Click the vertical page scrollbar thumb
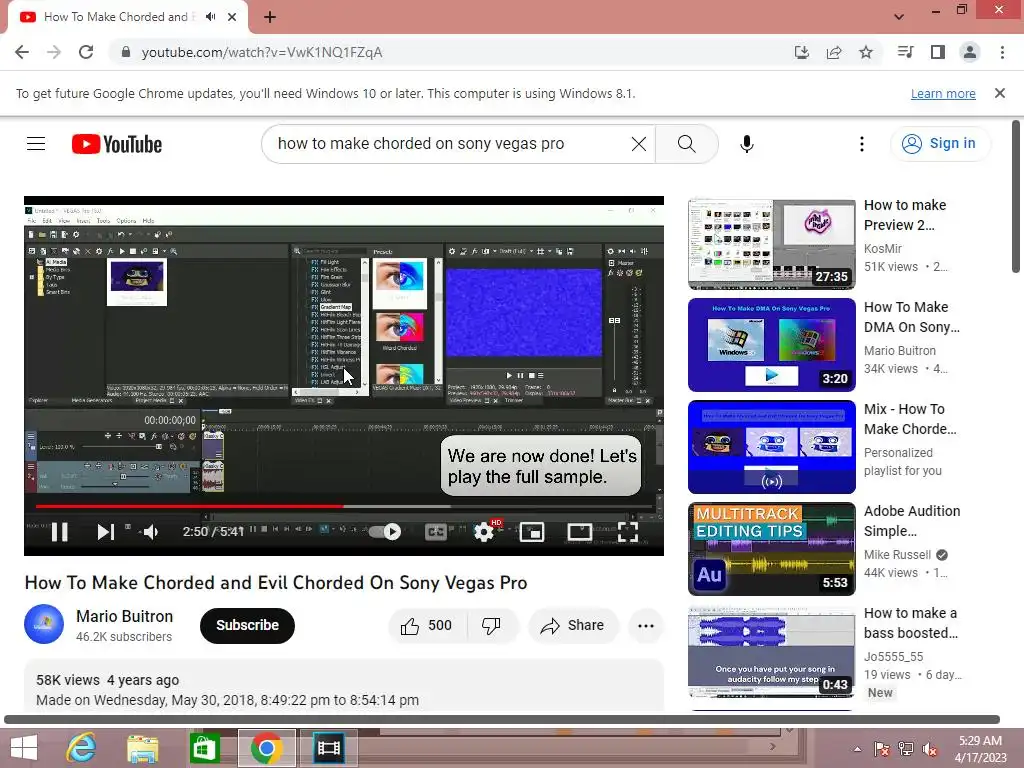This screenshot has height=768, width=1024. pos(1016,196)
